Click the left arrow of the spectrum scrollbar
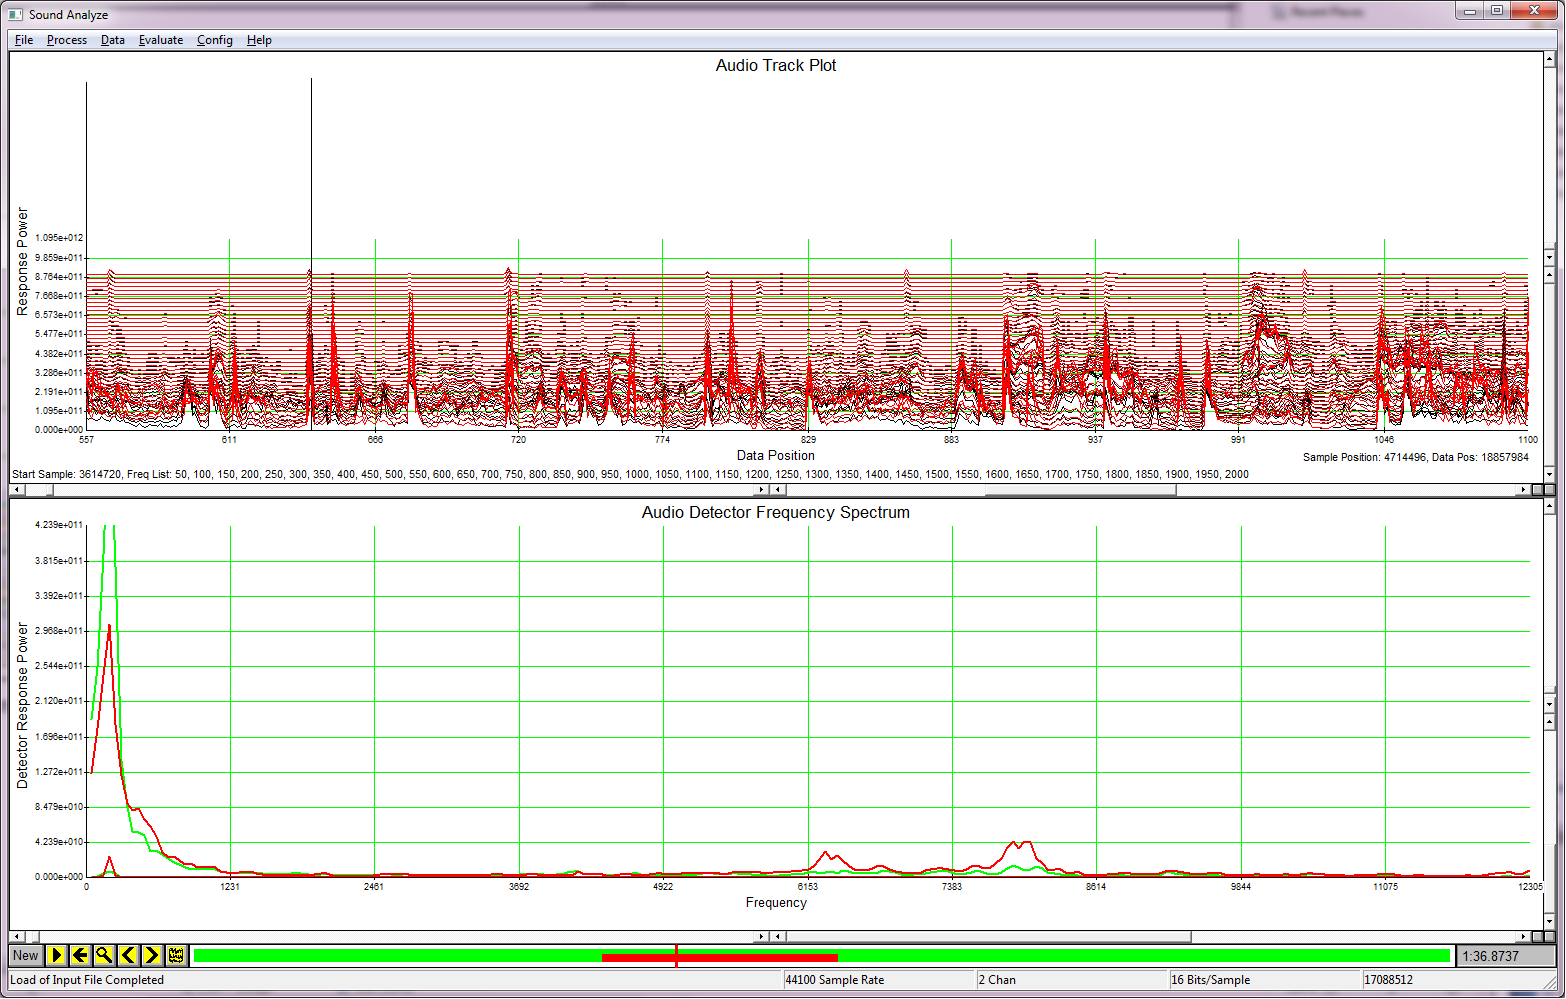1566x999 pixels. [16, 936]
